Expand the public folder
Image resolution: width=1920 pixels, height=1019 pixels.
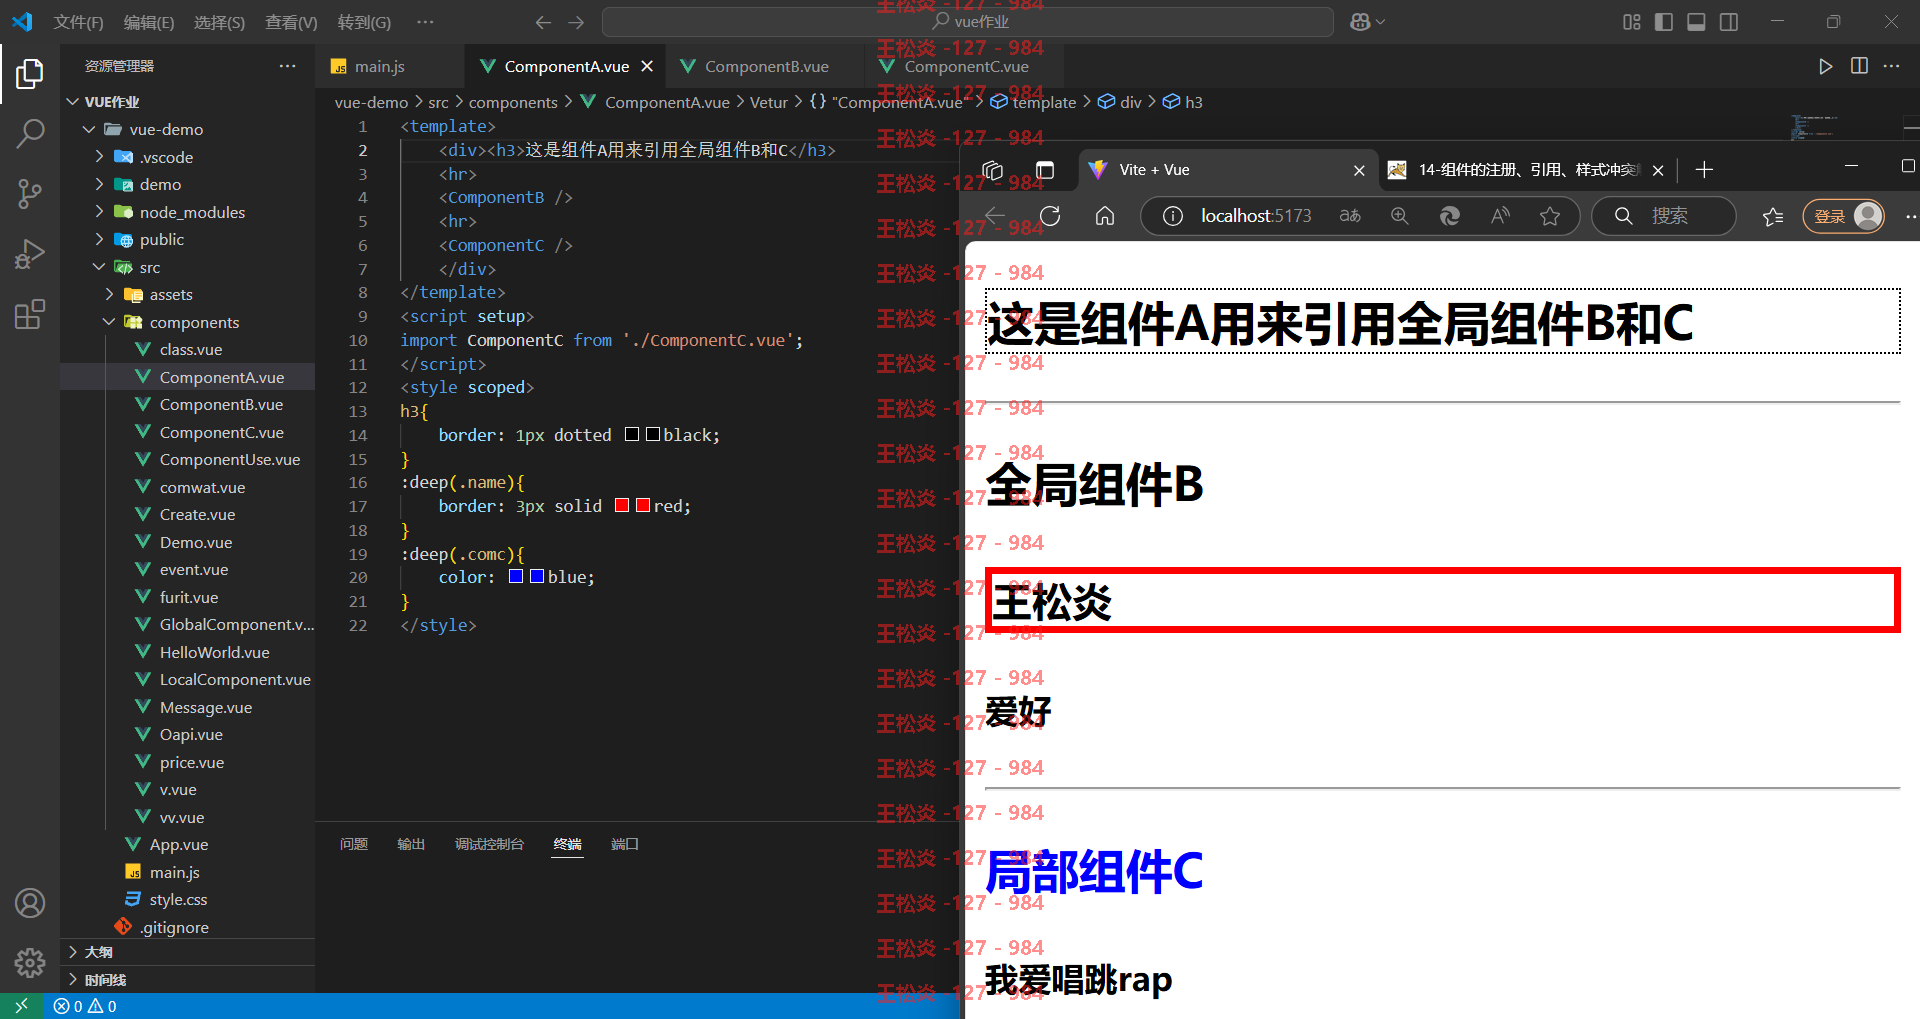[x=99, y=240]
